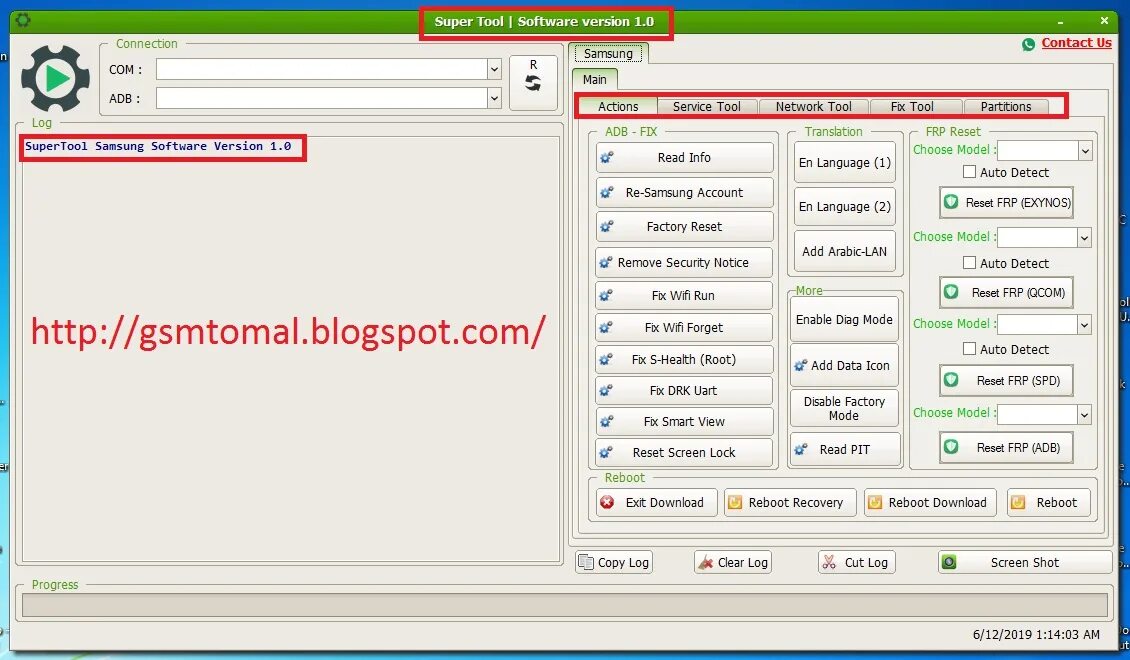Click Clear Log button
This screenshot has width=1130, height=660.
coord(733,562)
